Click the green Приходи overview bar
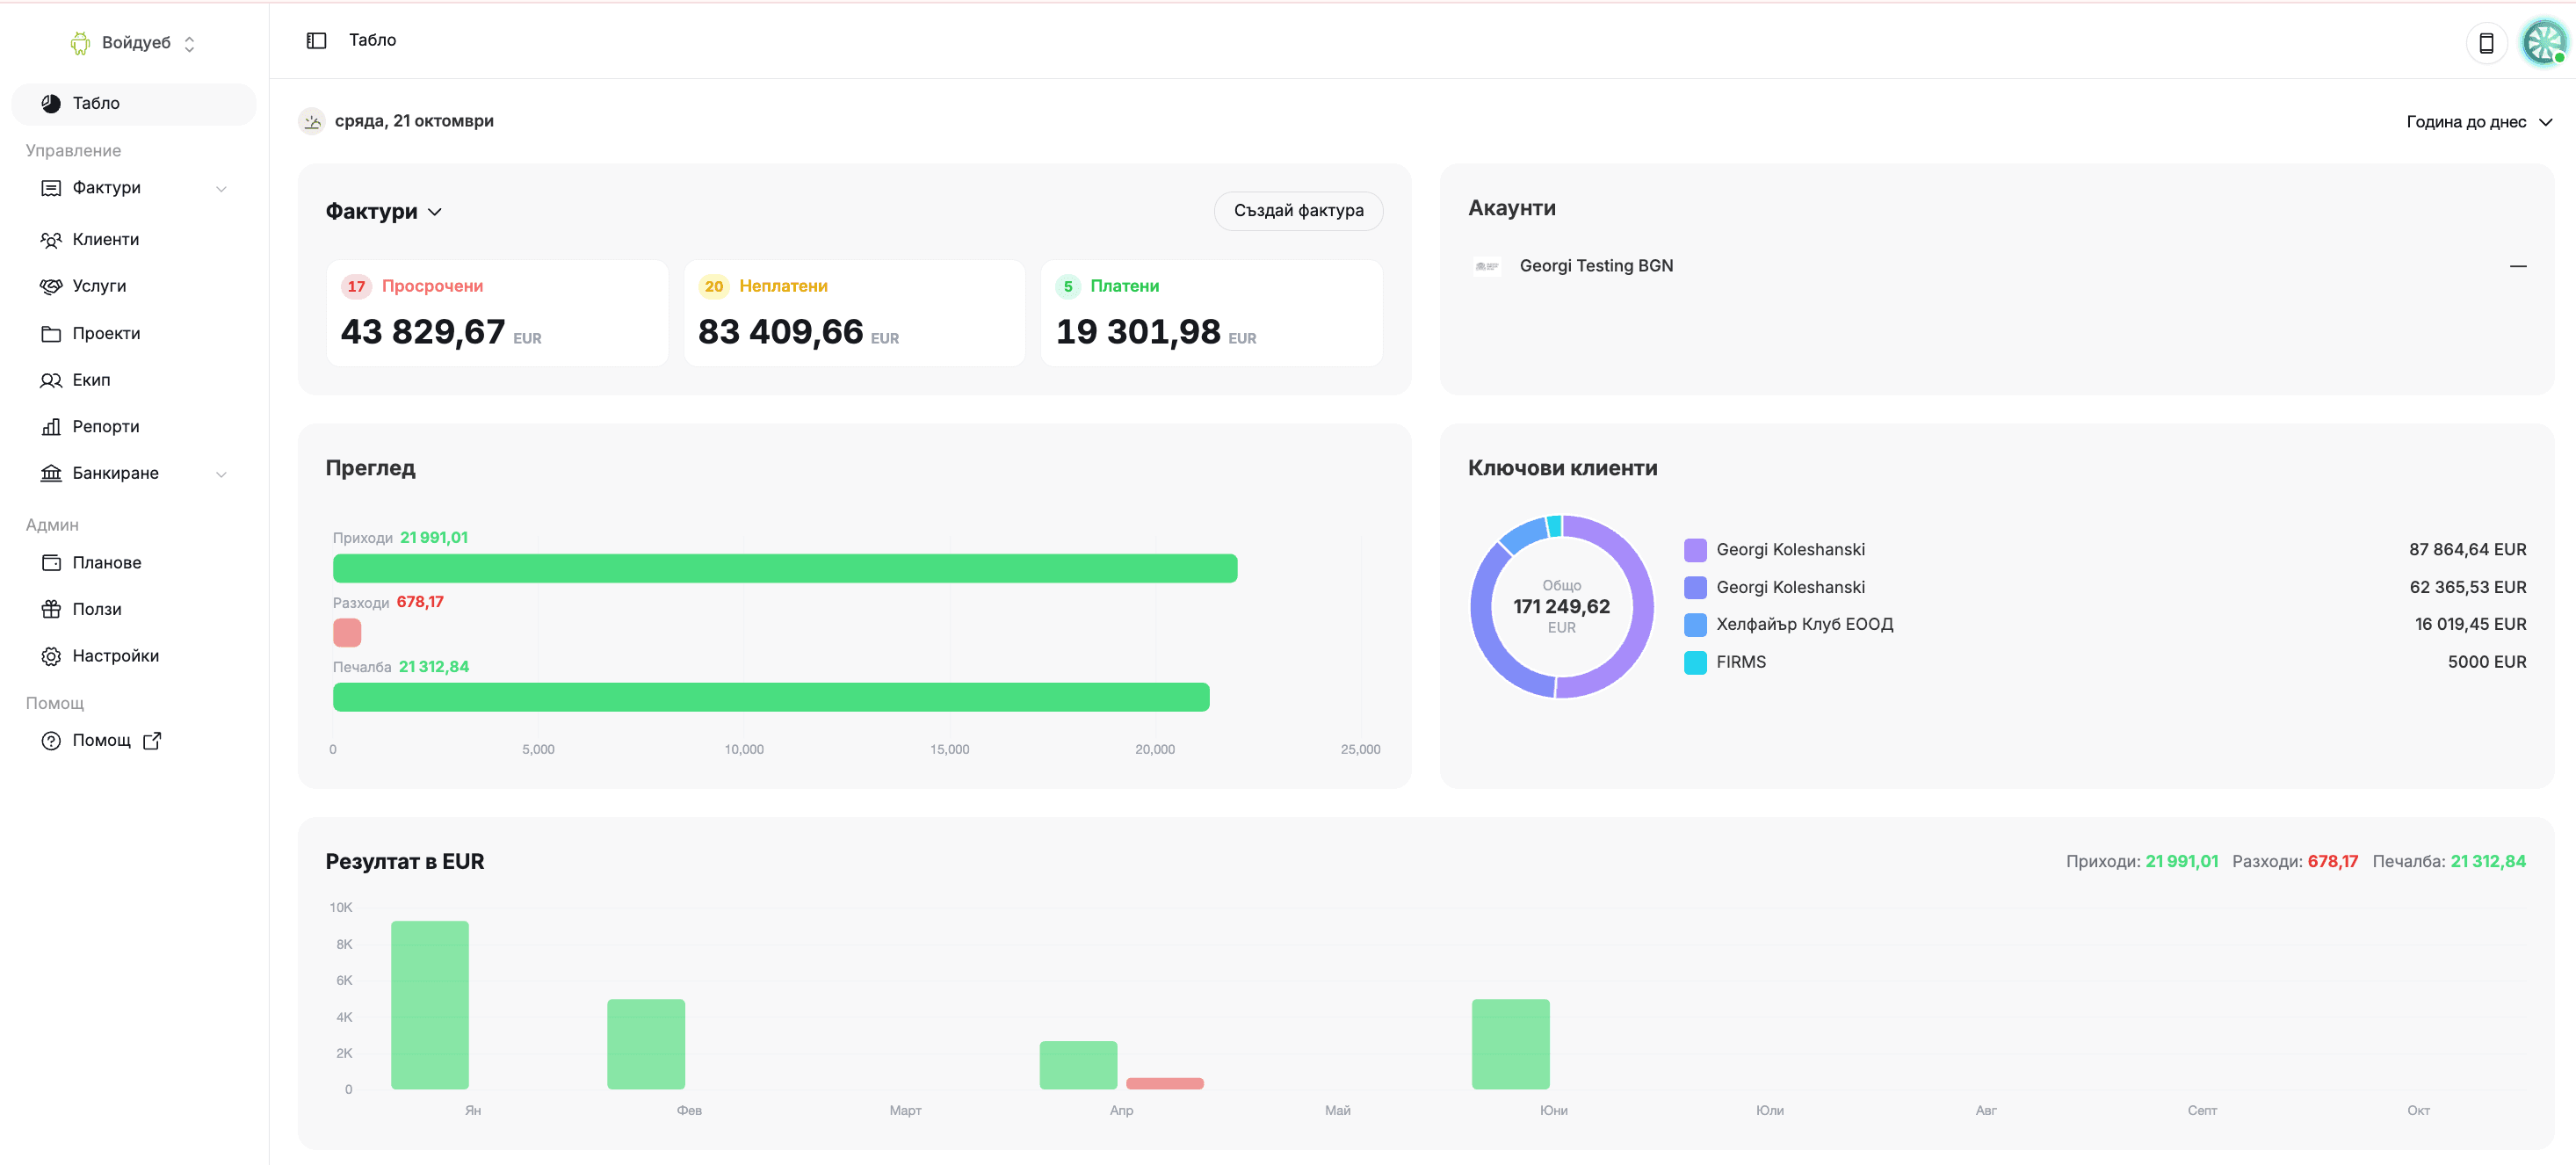Viewport: 2576px width, 1165px height. pos(785,568)
